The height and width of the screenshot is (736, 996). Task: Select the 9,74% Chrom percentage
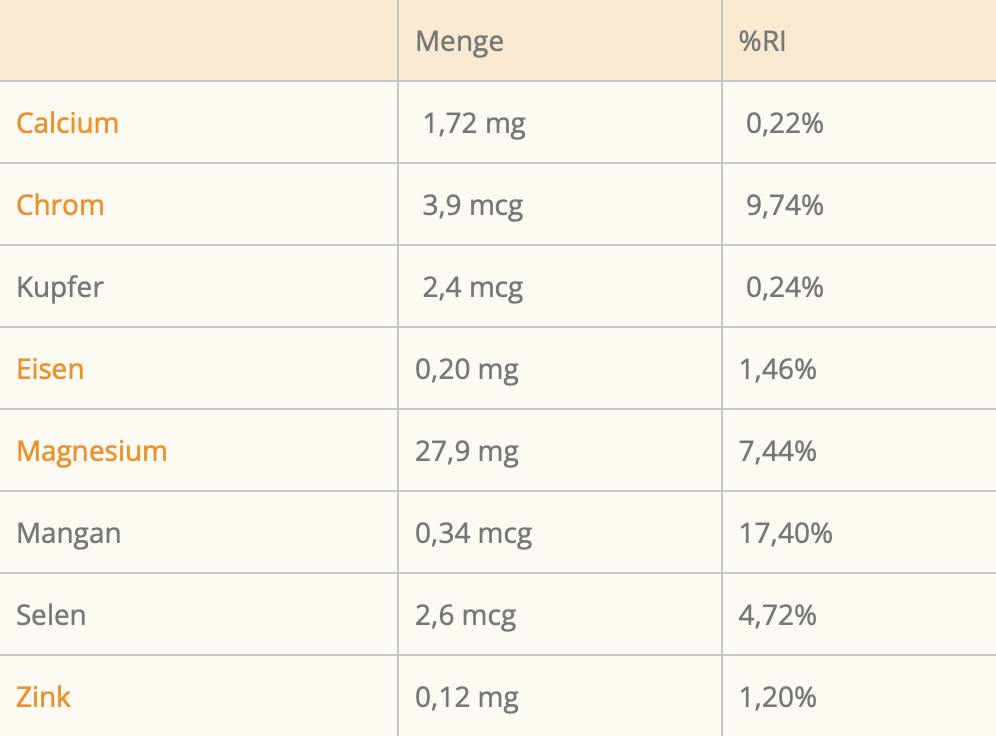785,205
